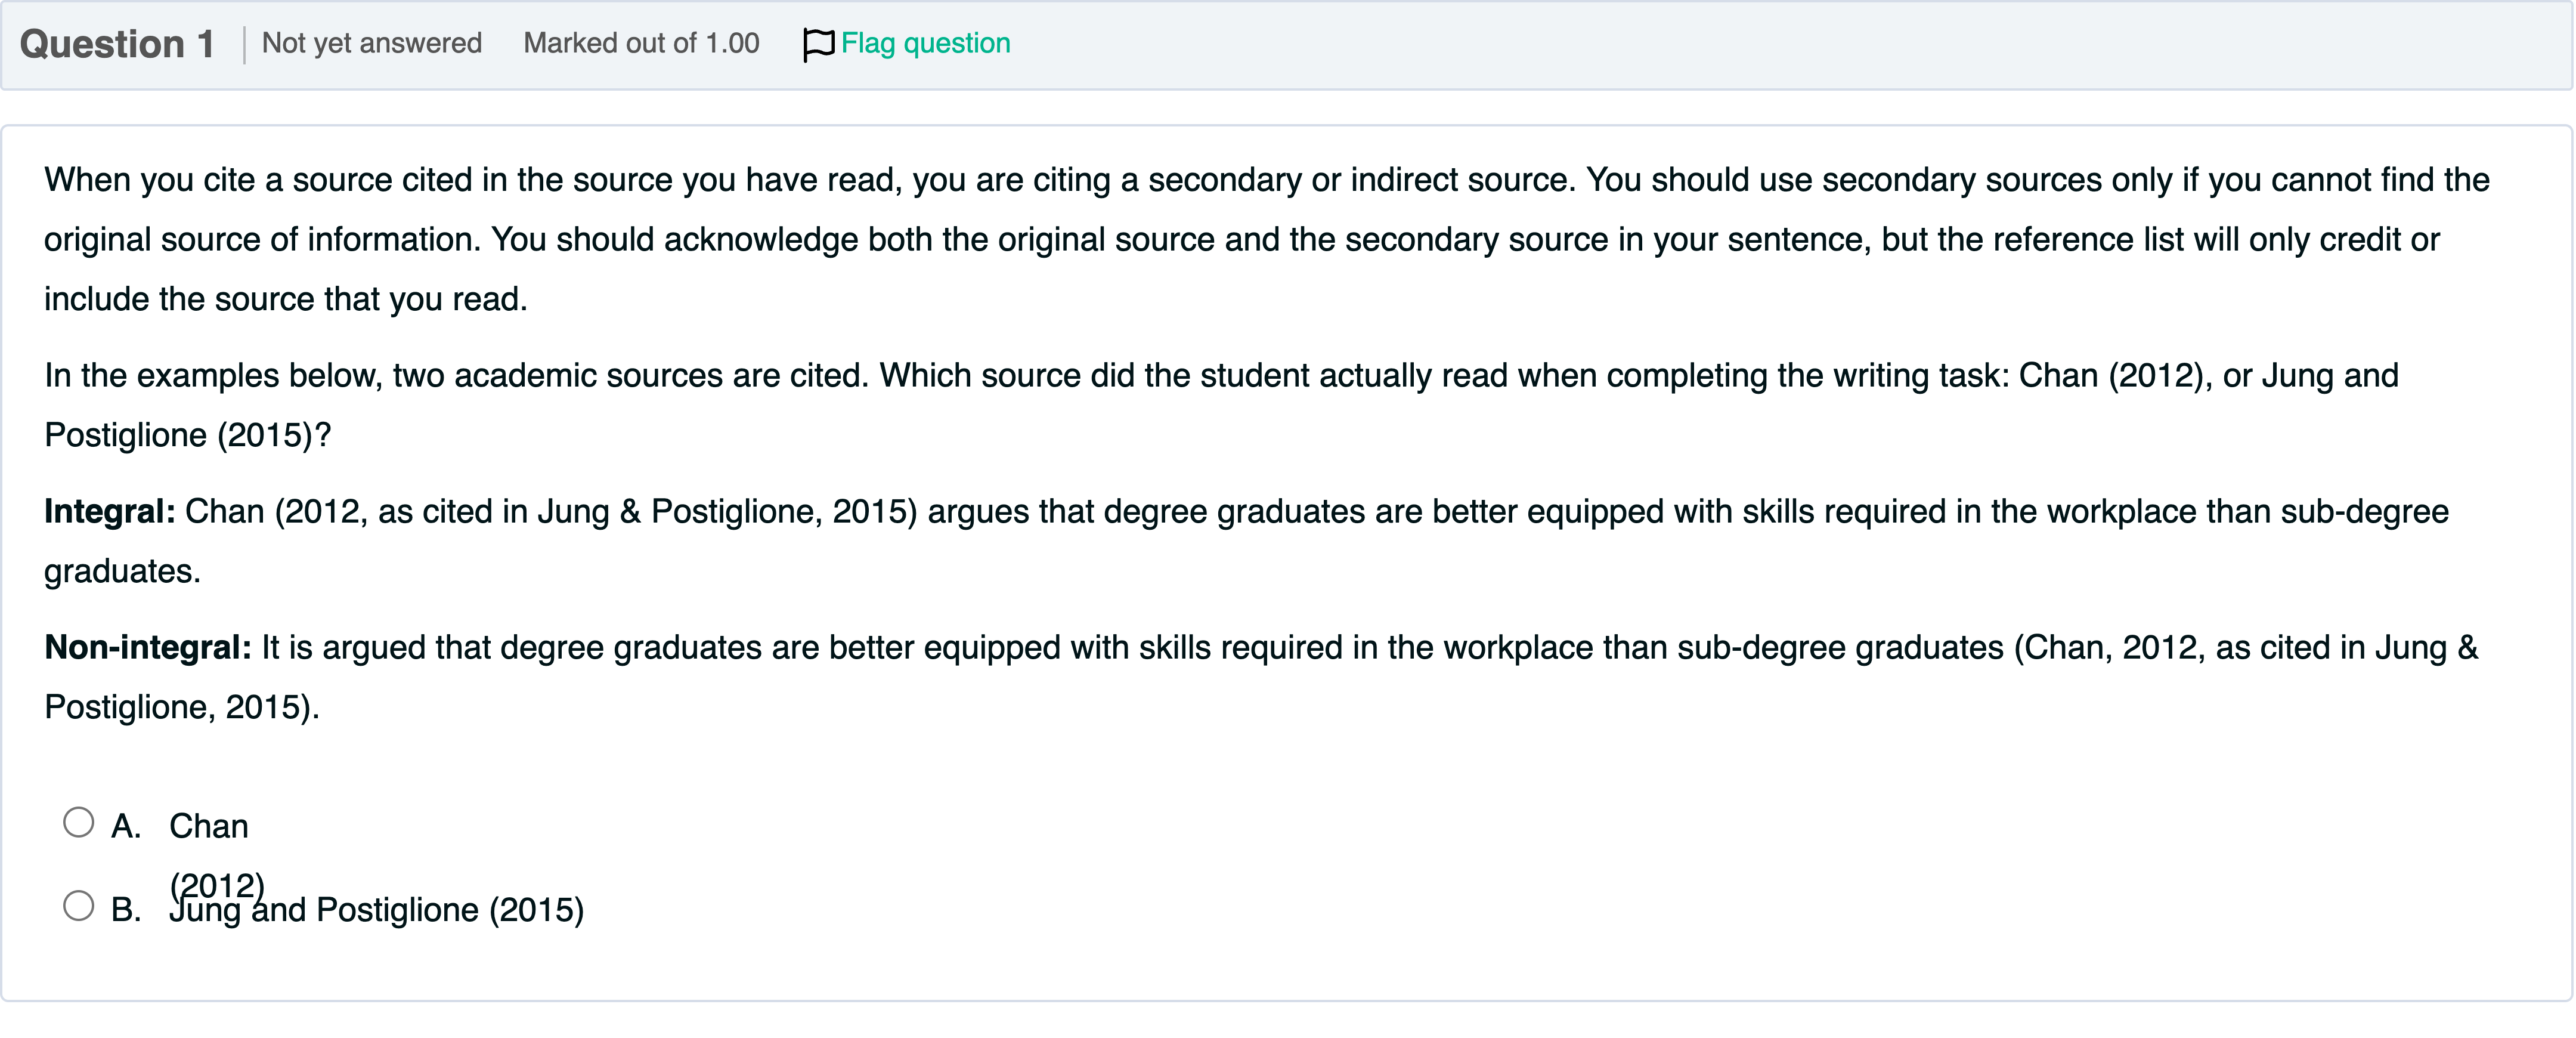2576x1038 pixels.
Task: Click the sentence 'Chan (2012, as cited in Jung'
Action: (550, 512)
